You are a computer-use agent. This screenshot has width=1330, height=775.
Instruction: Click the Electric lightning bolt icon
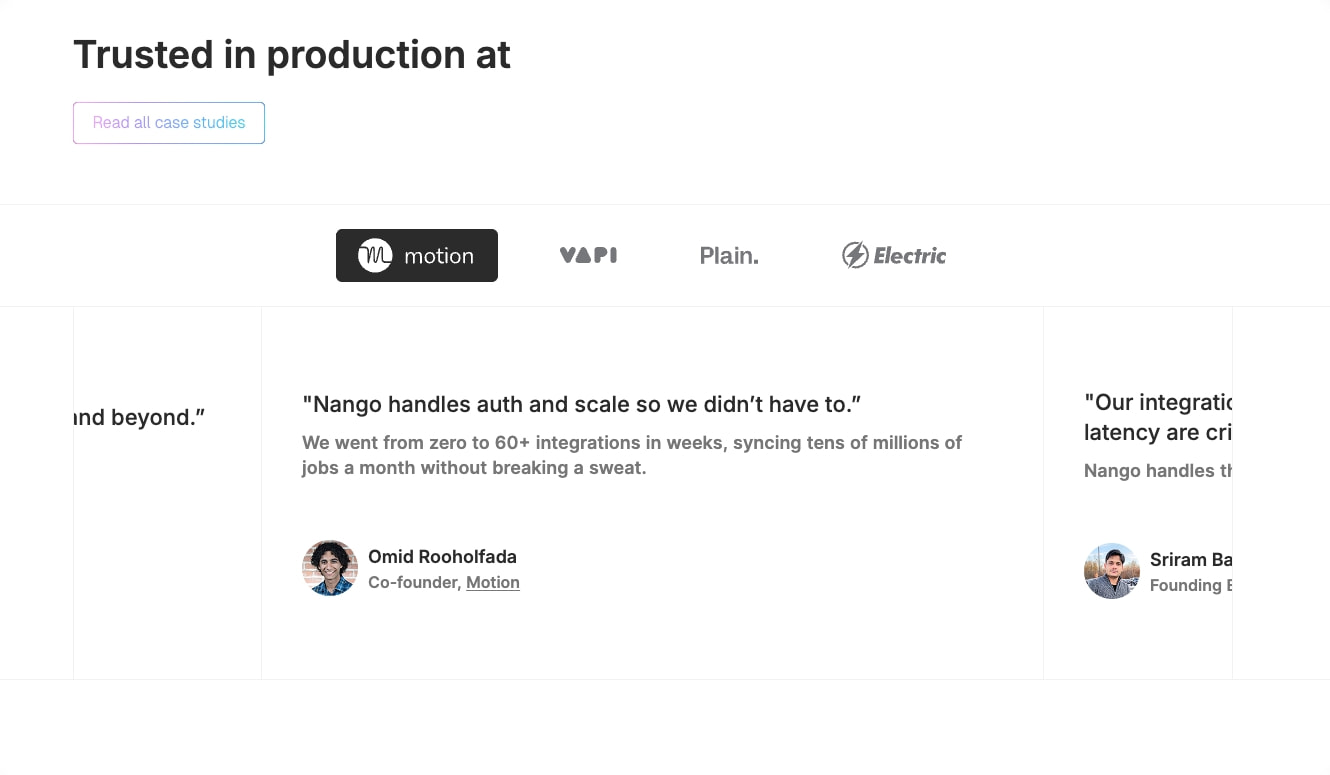(855, 256)
